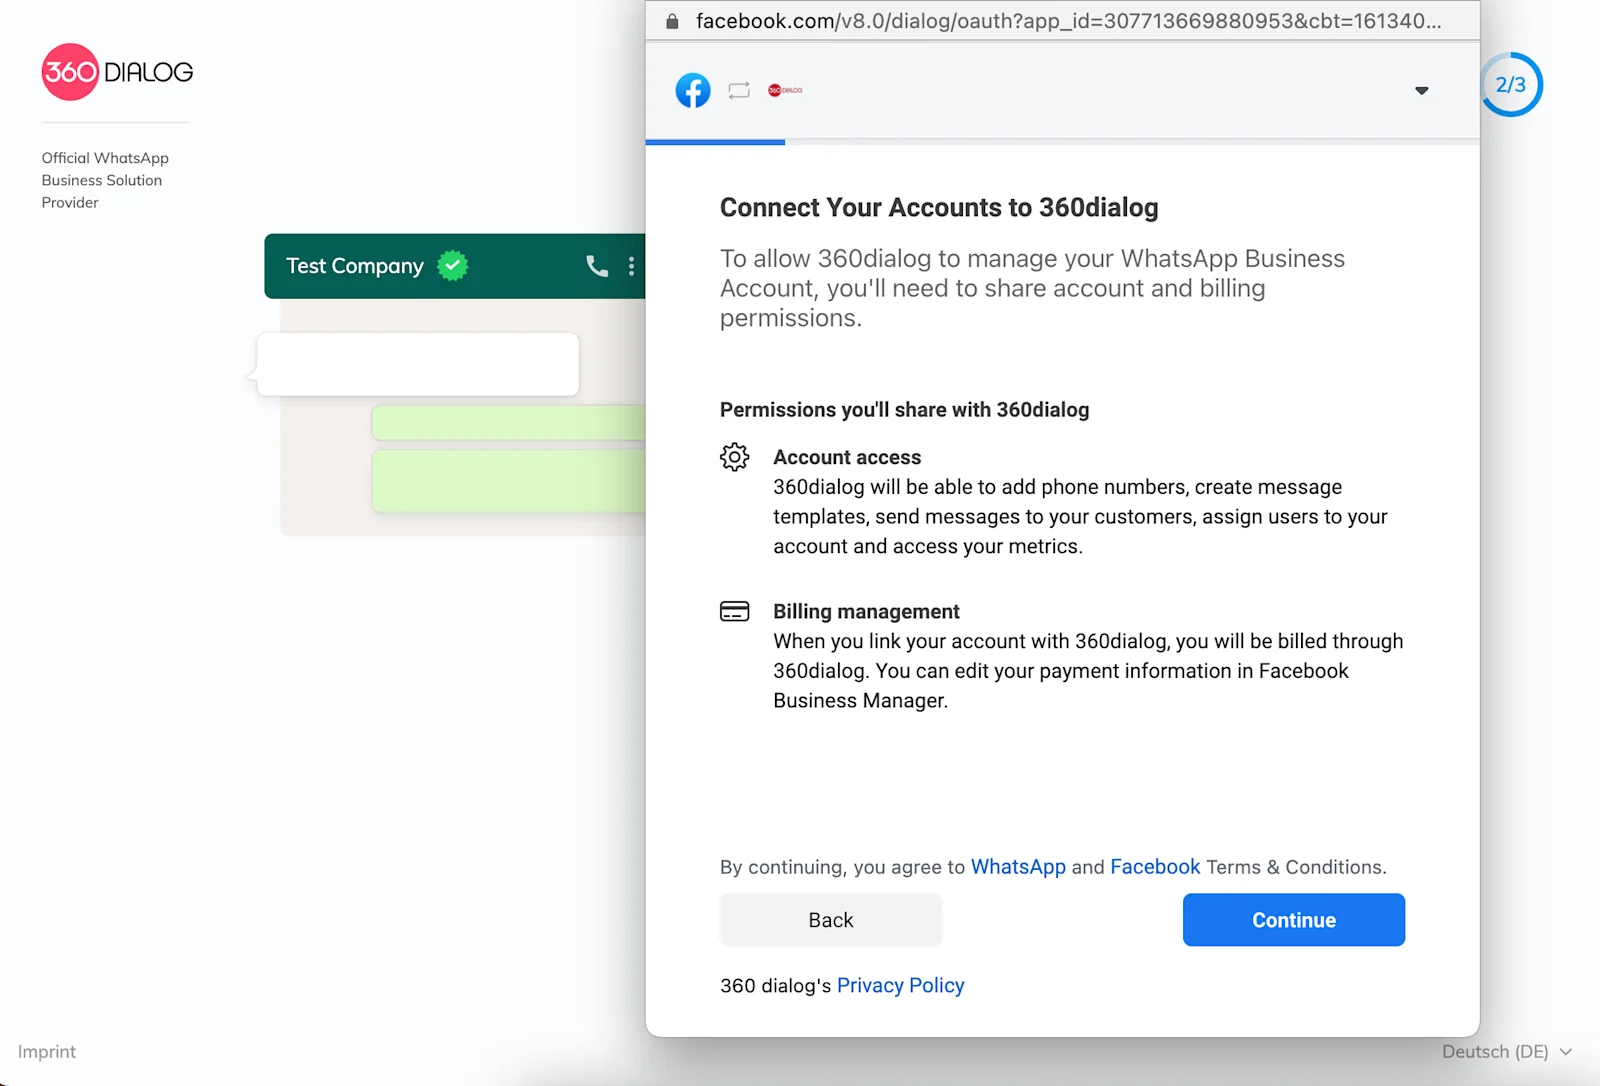1600x1086 pixels.
Task: Open the Facebook terms link
Action: click(x=1155, y=867)
